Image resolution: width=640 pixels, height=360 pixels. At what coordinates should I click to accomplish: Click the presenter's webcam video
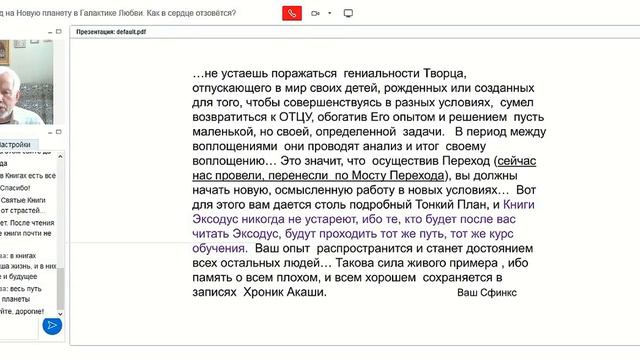click(27, 82)
